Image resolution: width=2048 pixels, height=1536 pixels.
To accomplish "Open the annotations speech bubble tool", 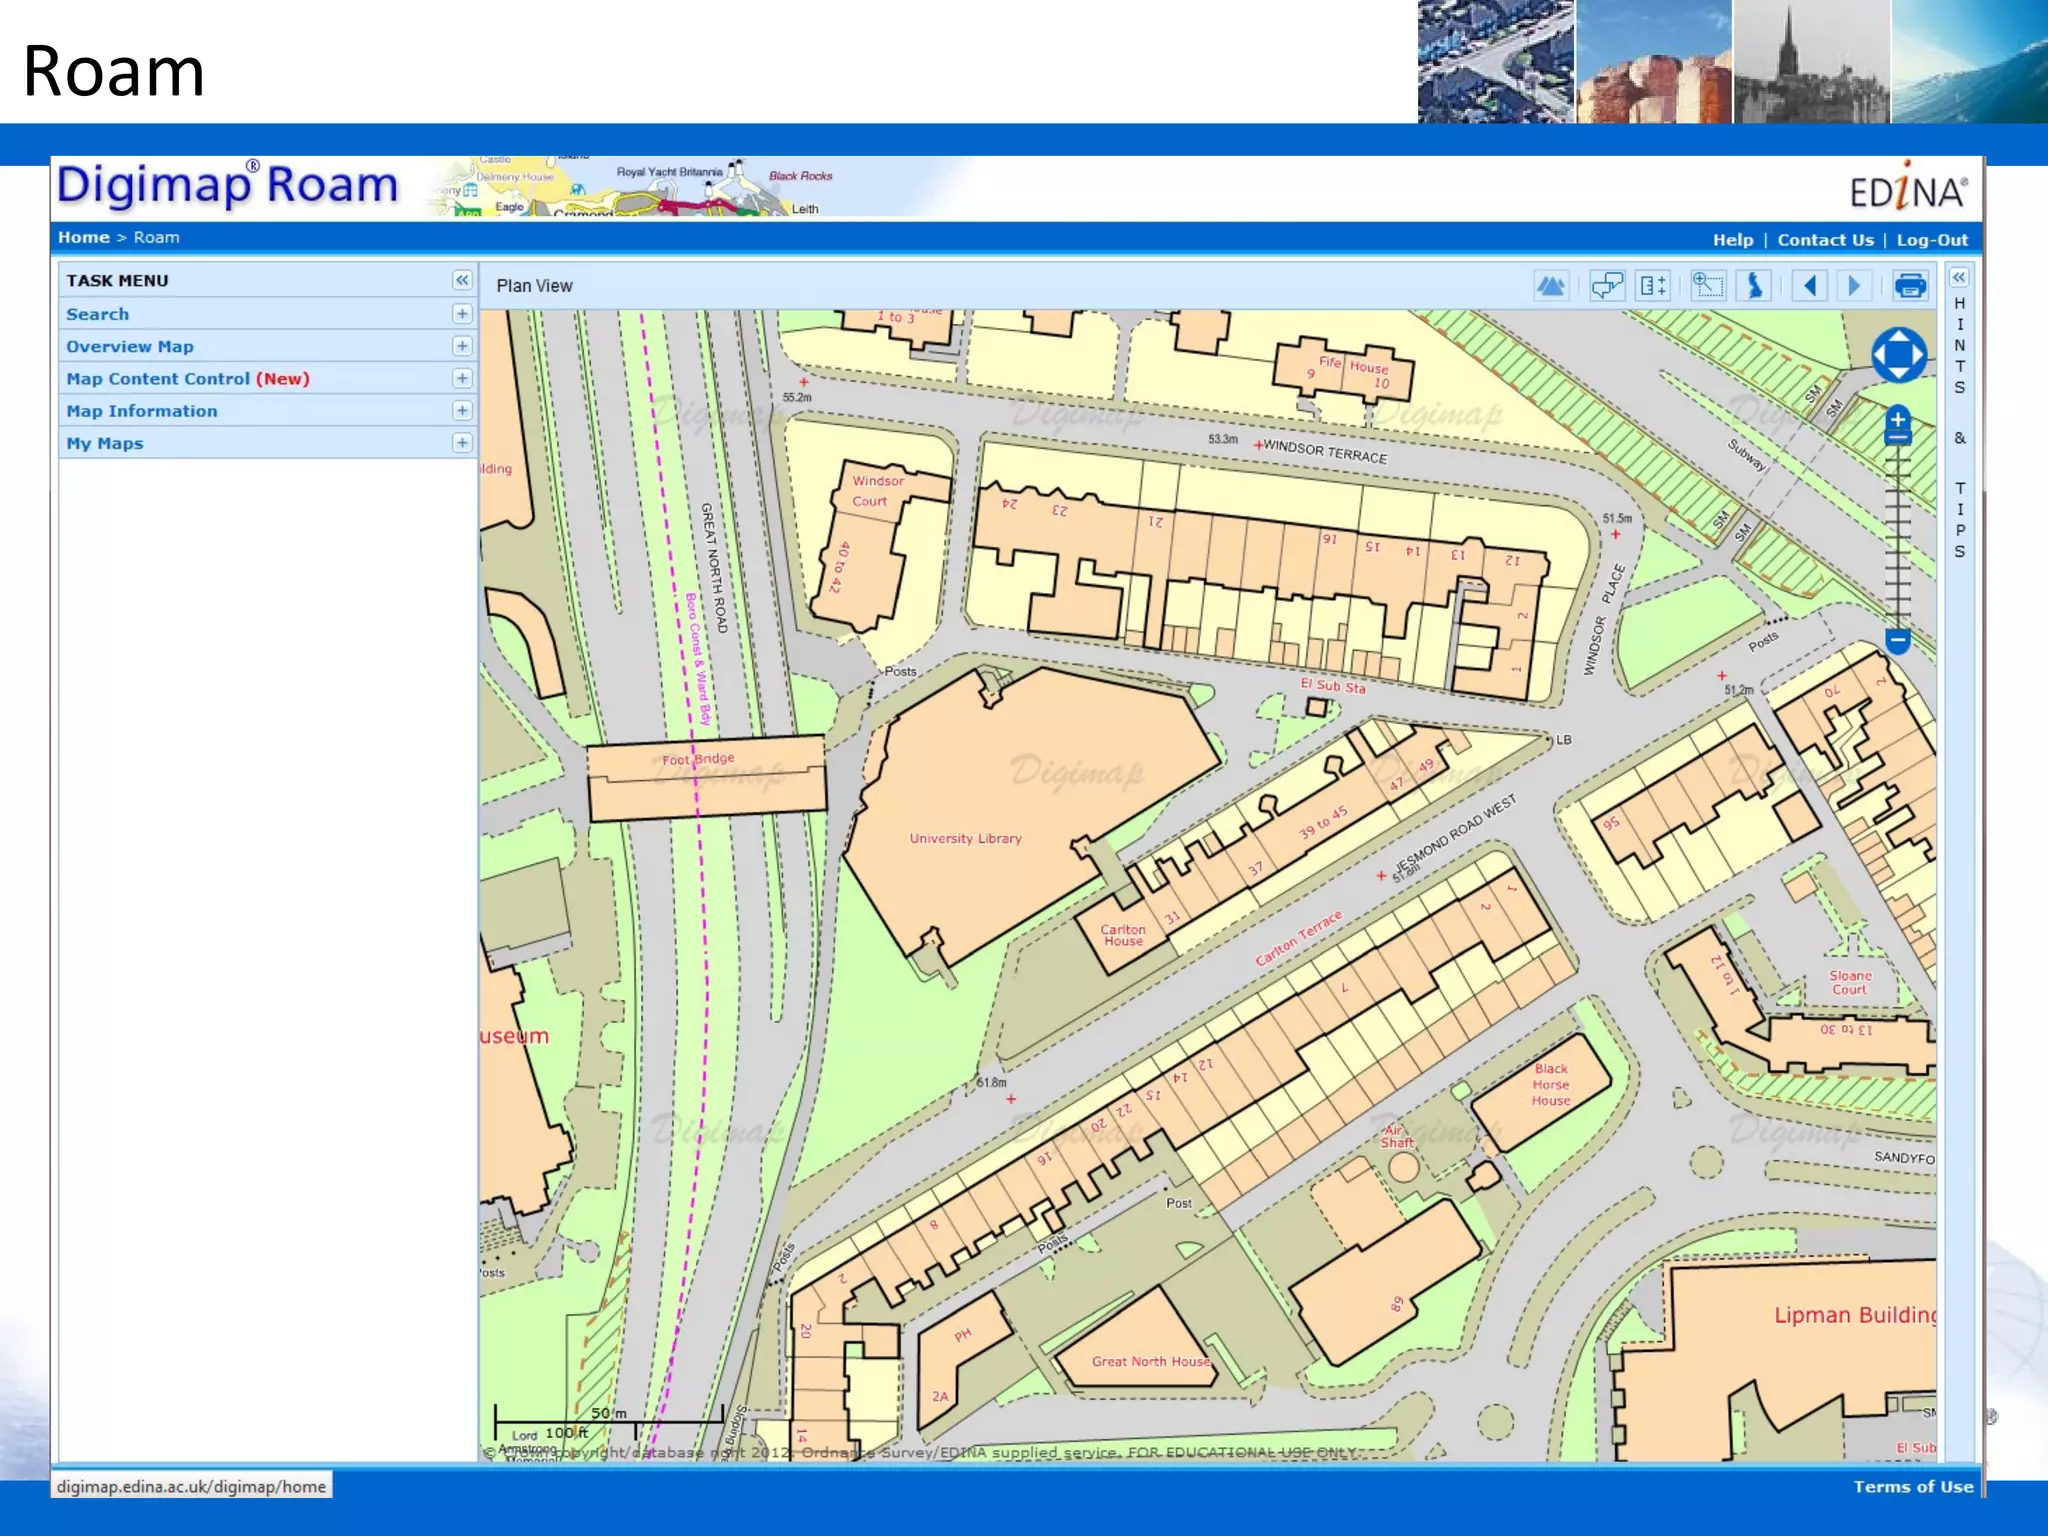I will click(1607, 286).
